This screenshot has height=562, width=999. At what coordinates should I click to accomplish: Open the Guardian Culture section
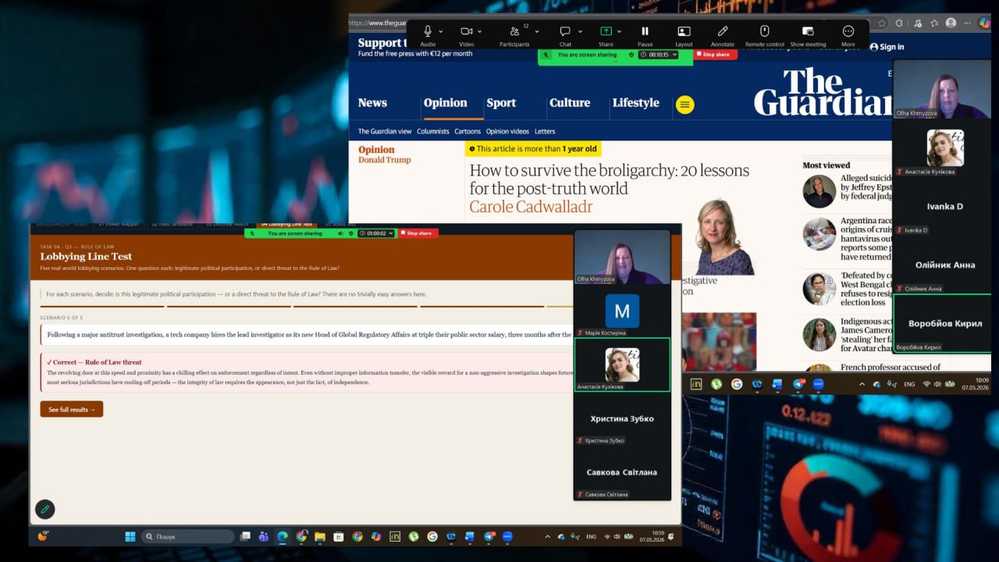[570, 103]
